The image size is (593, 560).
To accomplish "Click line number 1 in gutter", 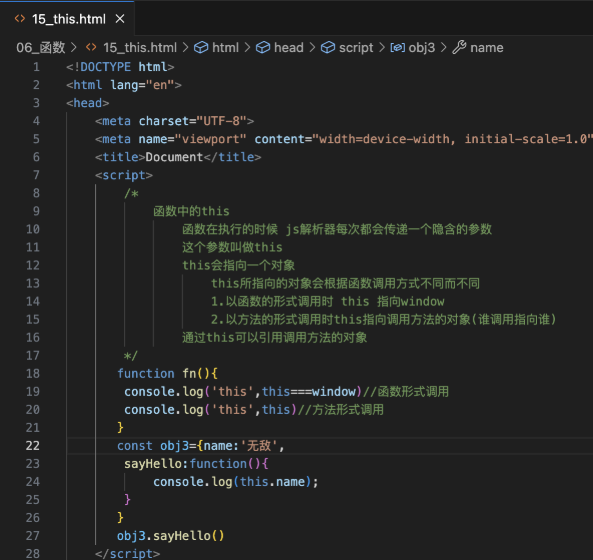I will [36, 67].
